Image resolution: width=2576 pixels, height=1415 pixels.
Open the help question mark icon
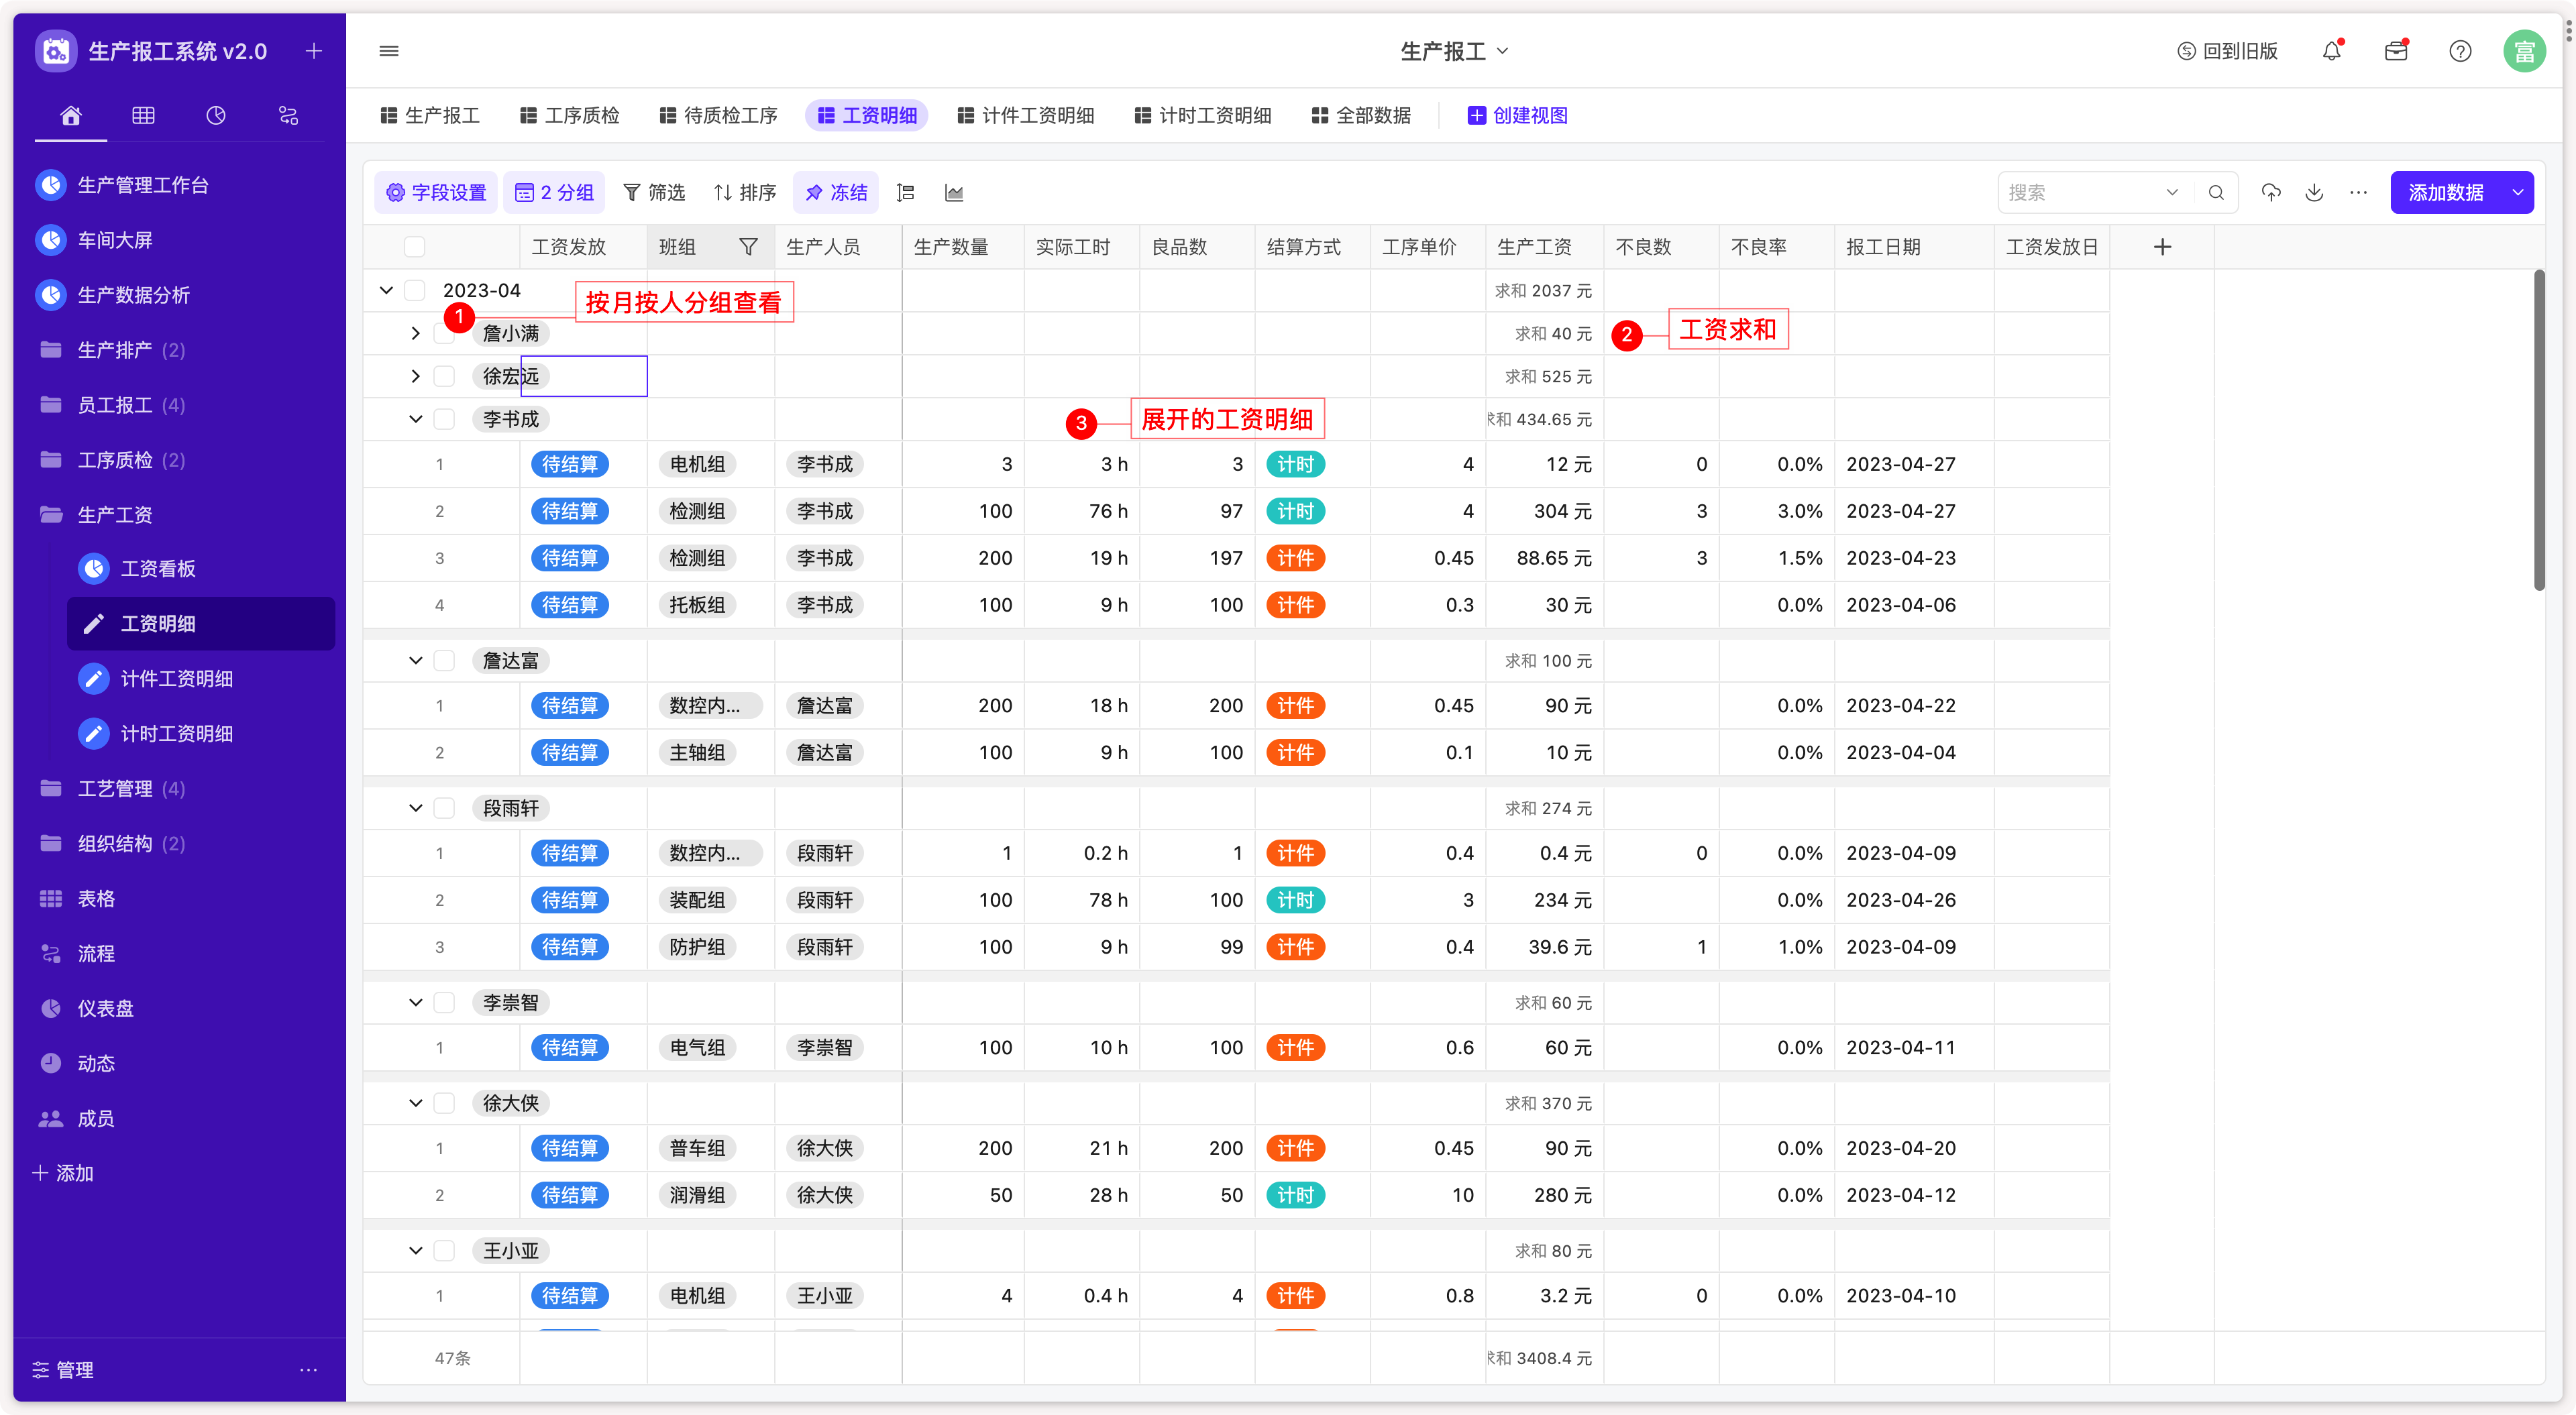(x=2460, y=51)
